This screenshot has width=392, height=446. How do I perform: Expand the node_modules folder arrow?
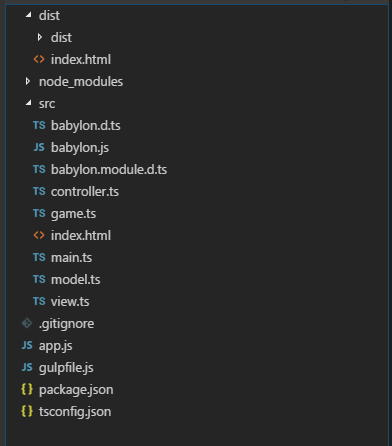(28, 81)
